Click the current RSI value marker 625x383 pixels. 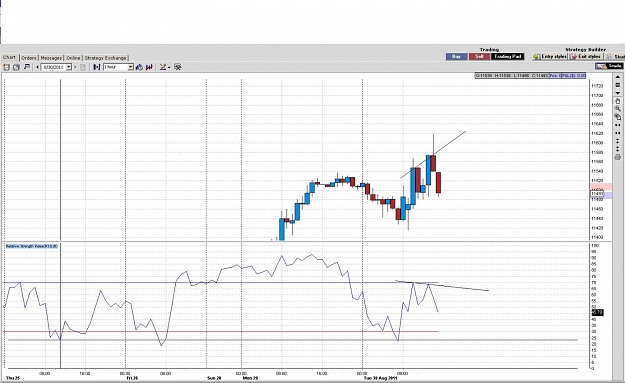point(597,312)
